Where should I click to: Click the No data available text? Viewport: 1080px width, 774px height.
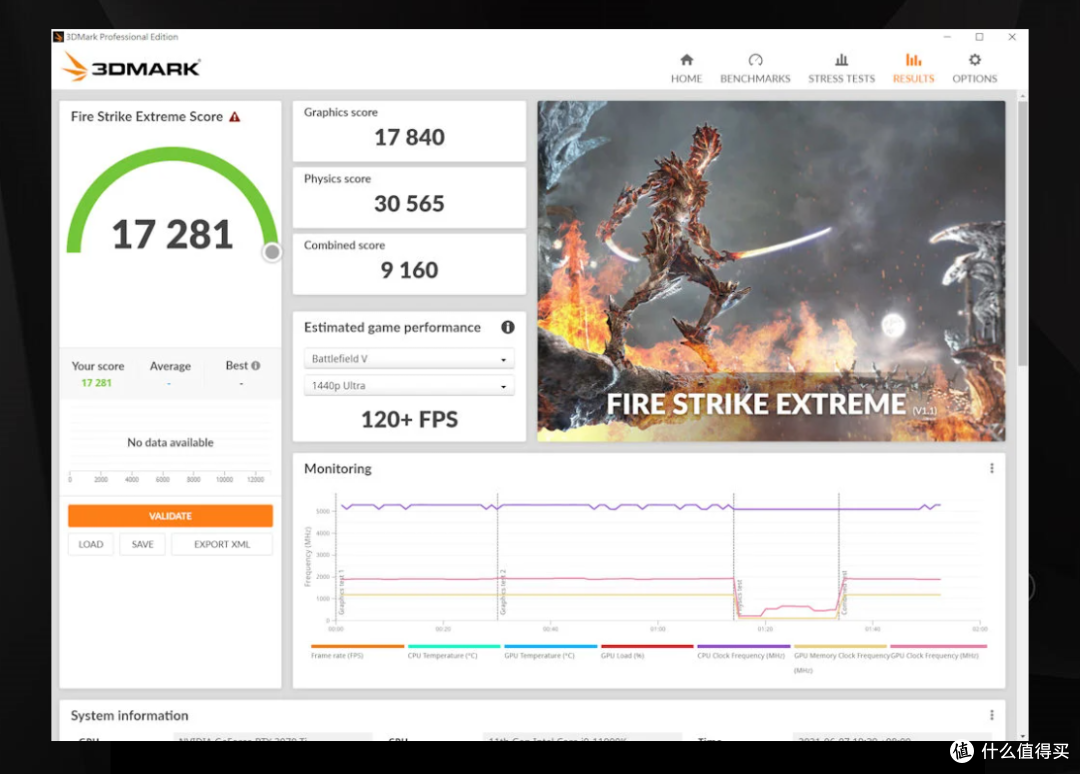point(170,443)
